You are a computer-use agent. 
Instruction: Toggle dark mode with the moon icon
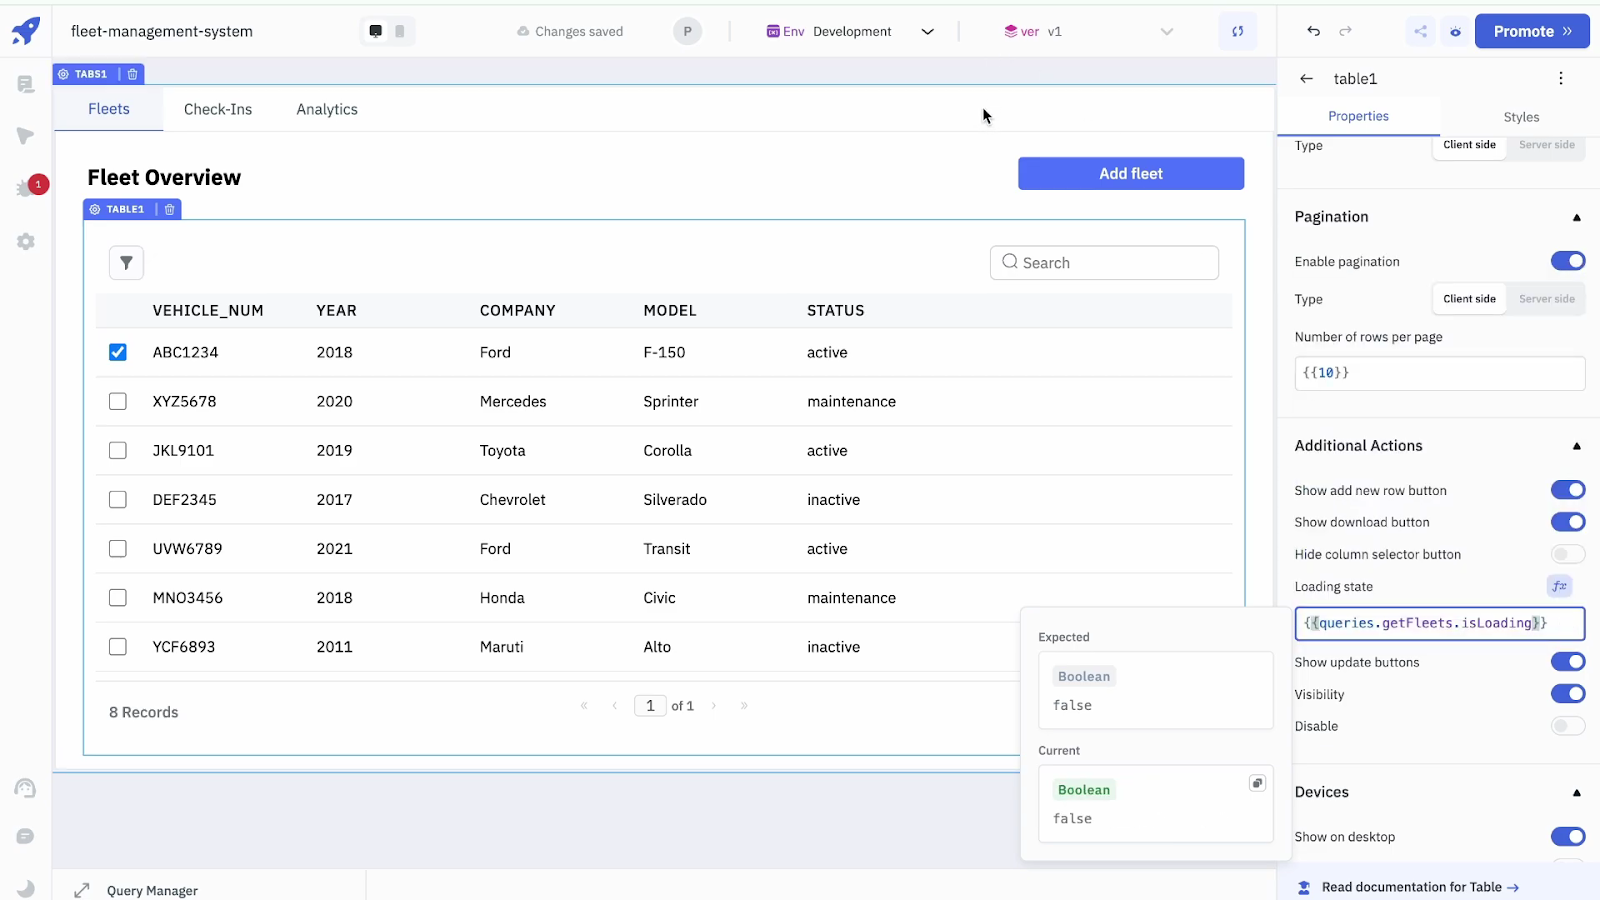pyautogui.click(x=25, y=888)
